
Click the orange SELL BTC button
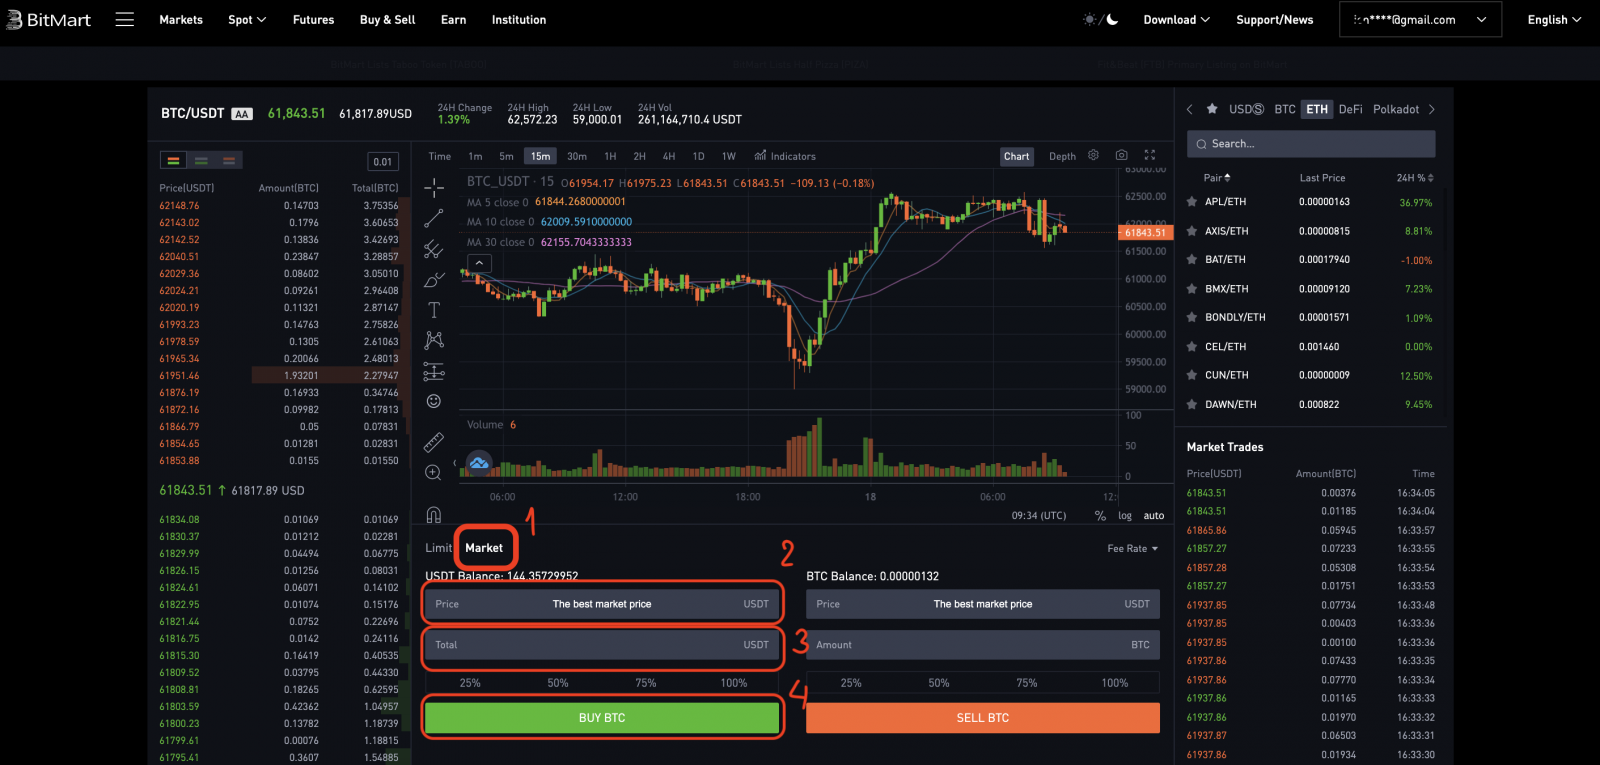983,718
